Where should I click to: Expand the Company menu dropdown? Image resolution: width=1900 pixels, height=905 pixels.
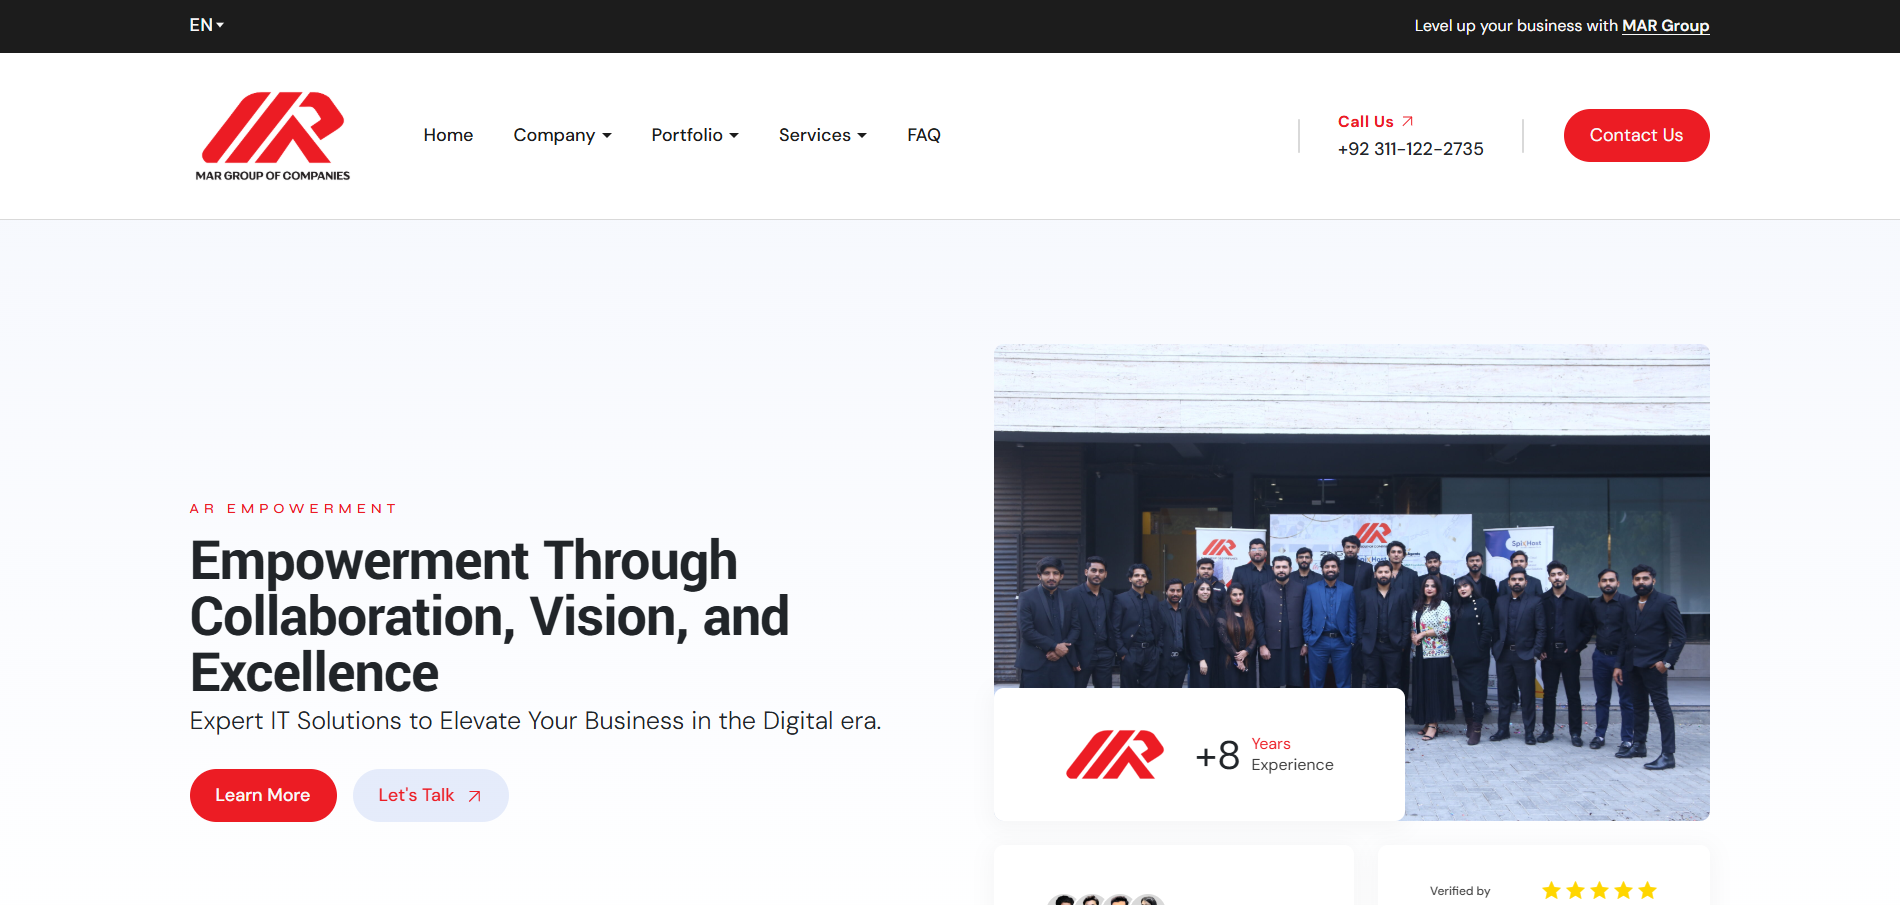pos(562,135)
